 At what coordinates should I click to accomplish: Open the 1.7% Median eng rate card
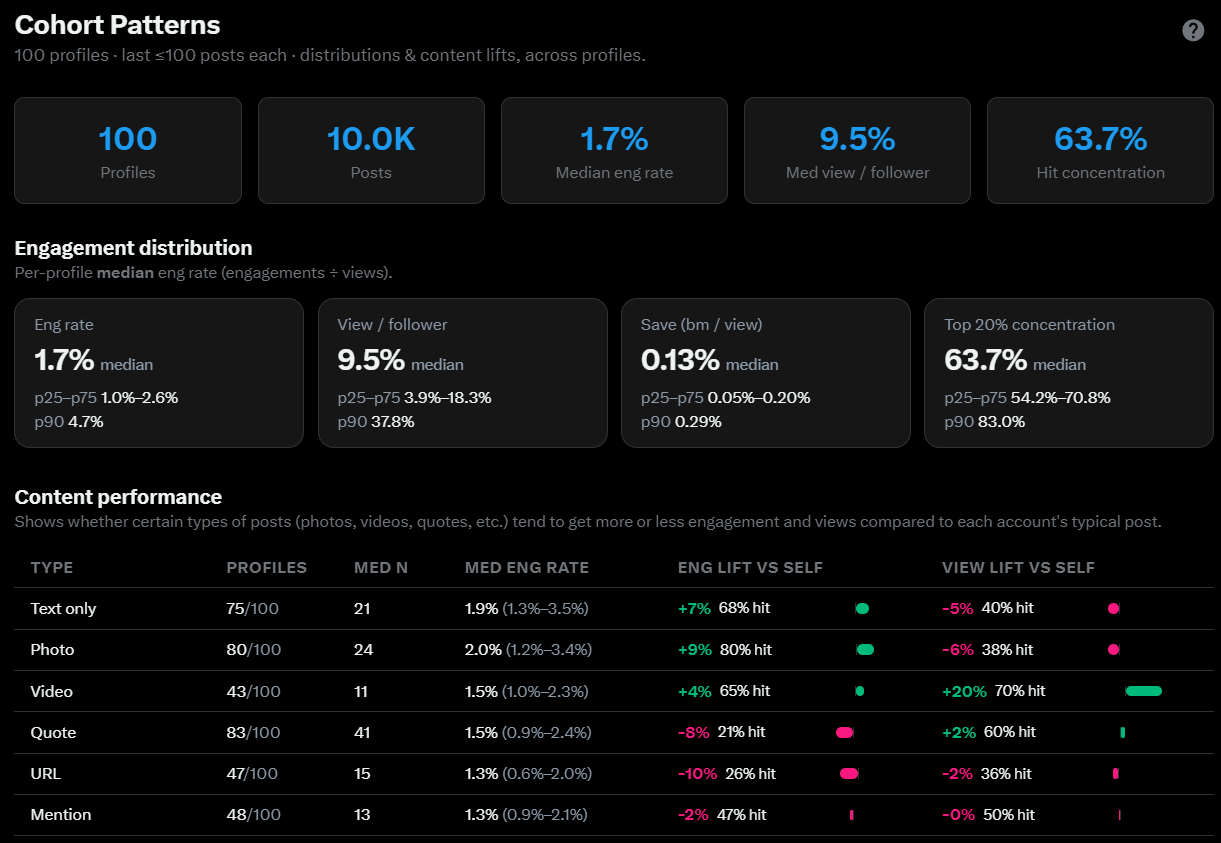tap(614, 150)
